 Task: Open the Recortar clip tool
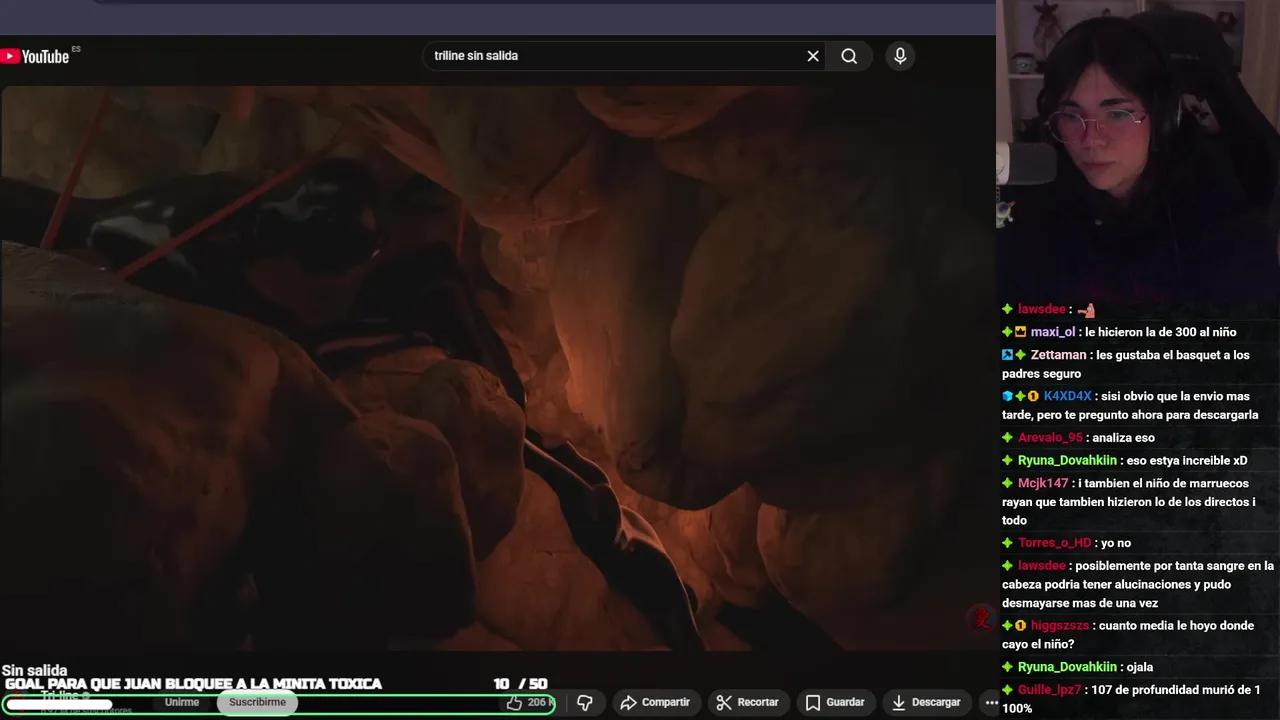click(x=748, y=703)
